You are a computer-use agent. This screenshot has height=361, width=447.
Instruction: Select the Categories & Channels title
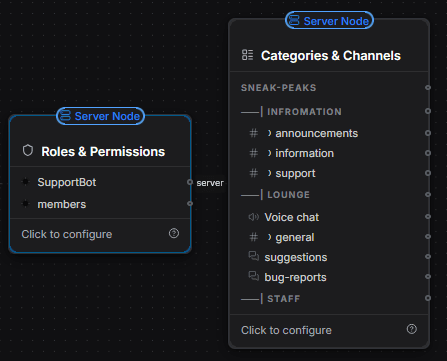[331, 56]
